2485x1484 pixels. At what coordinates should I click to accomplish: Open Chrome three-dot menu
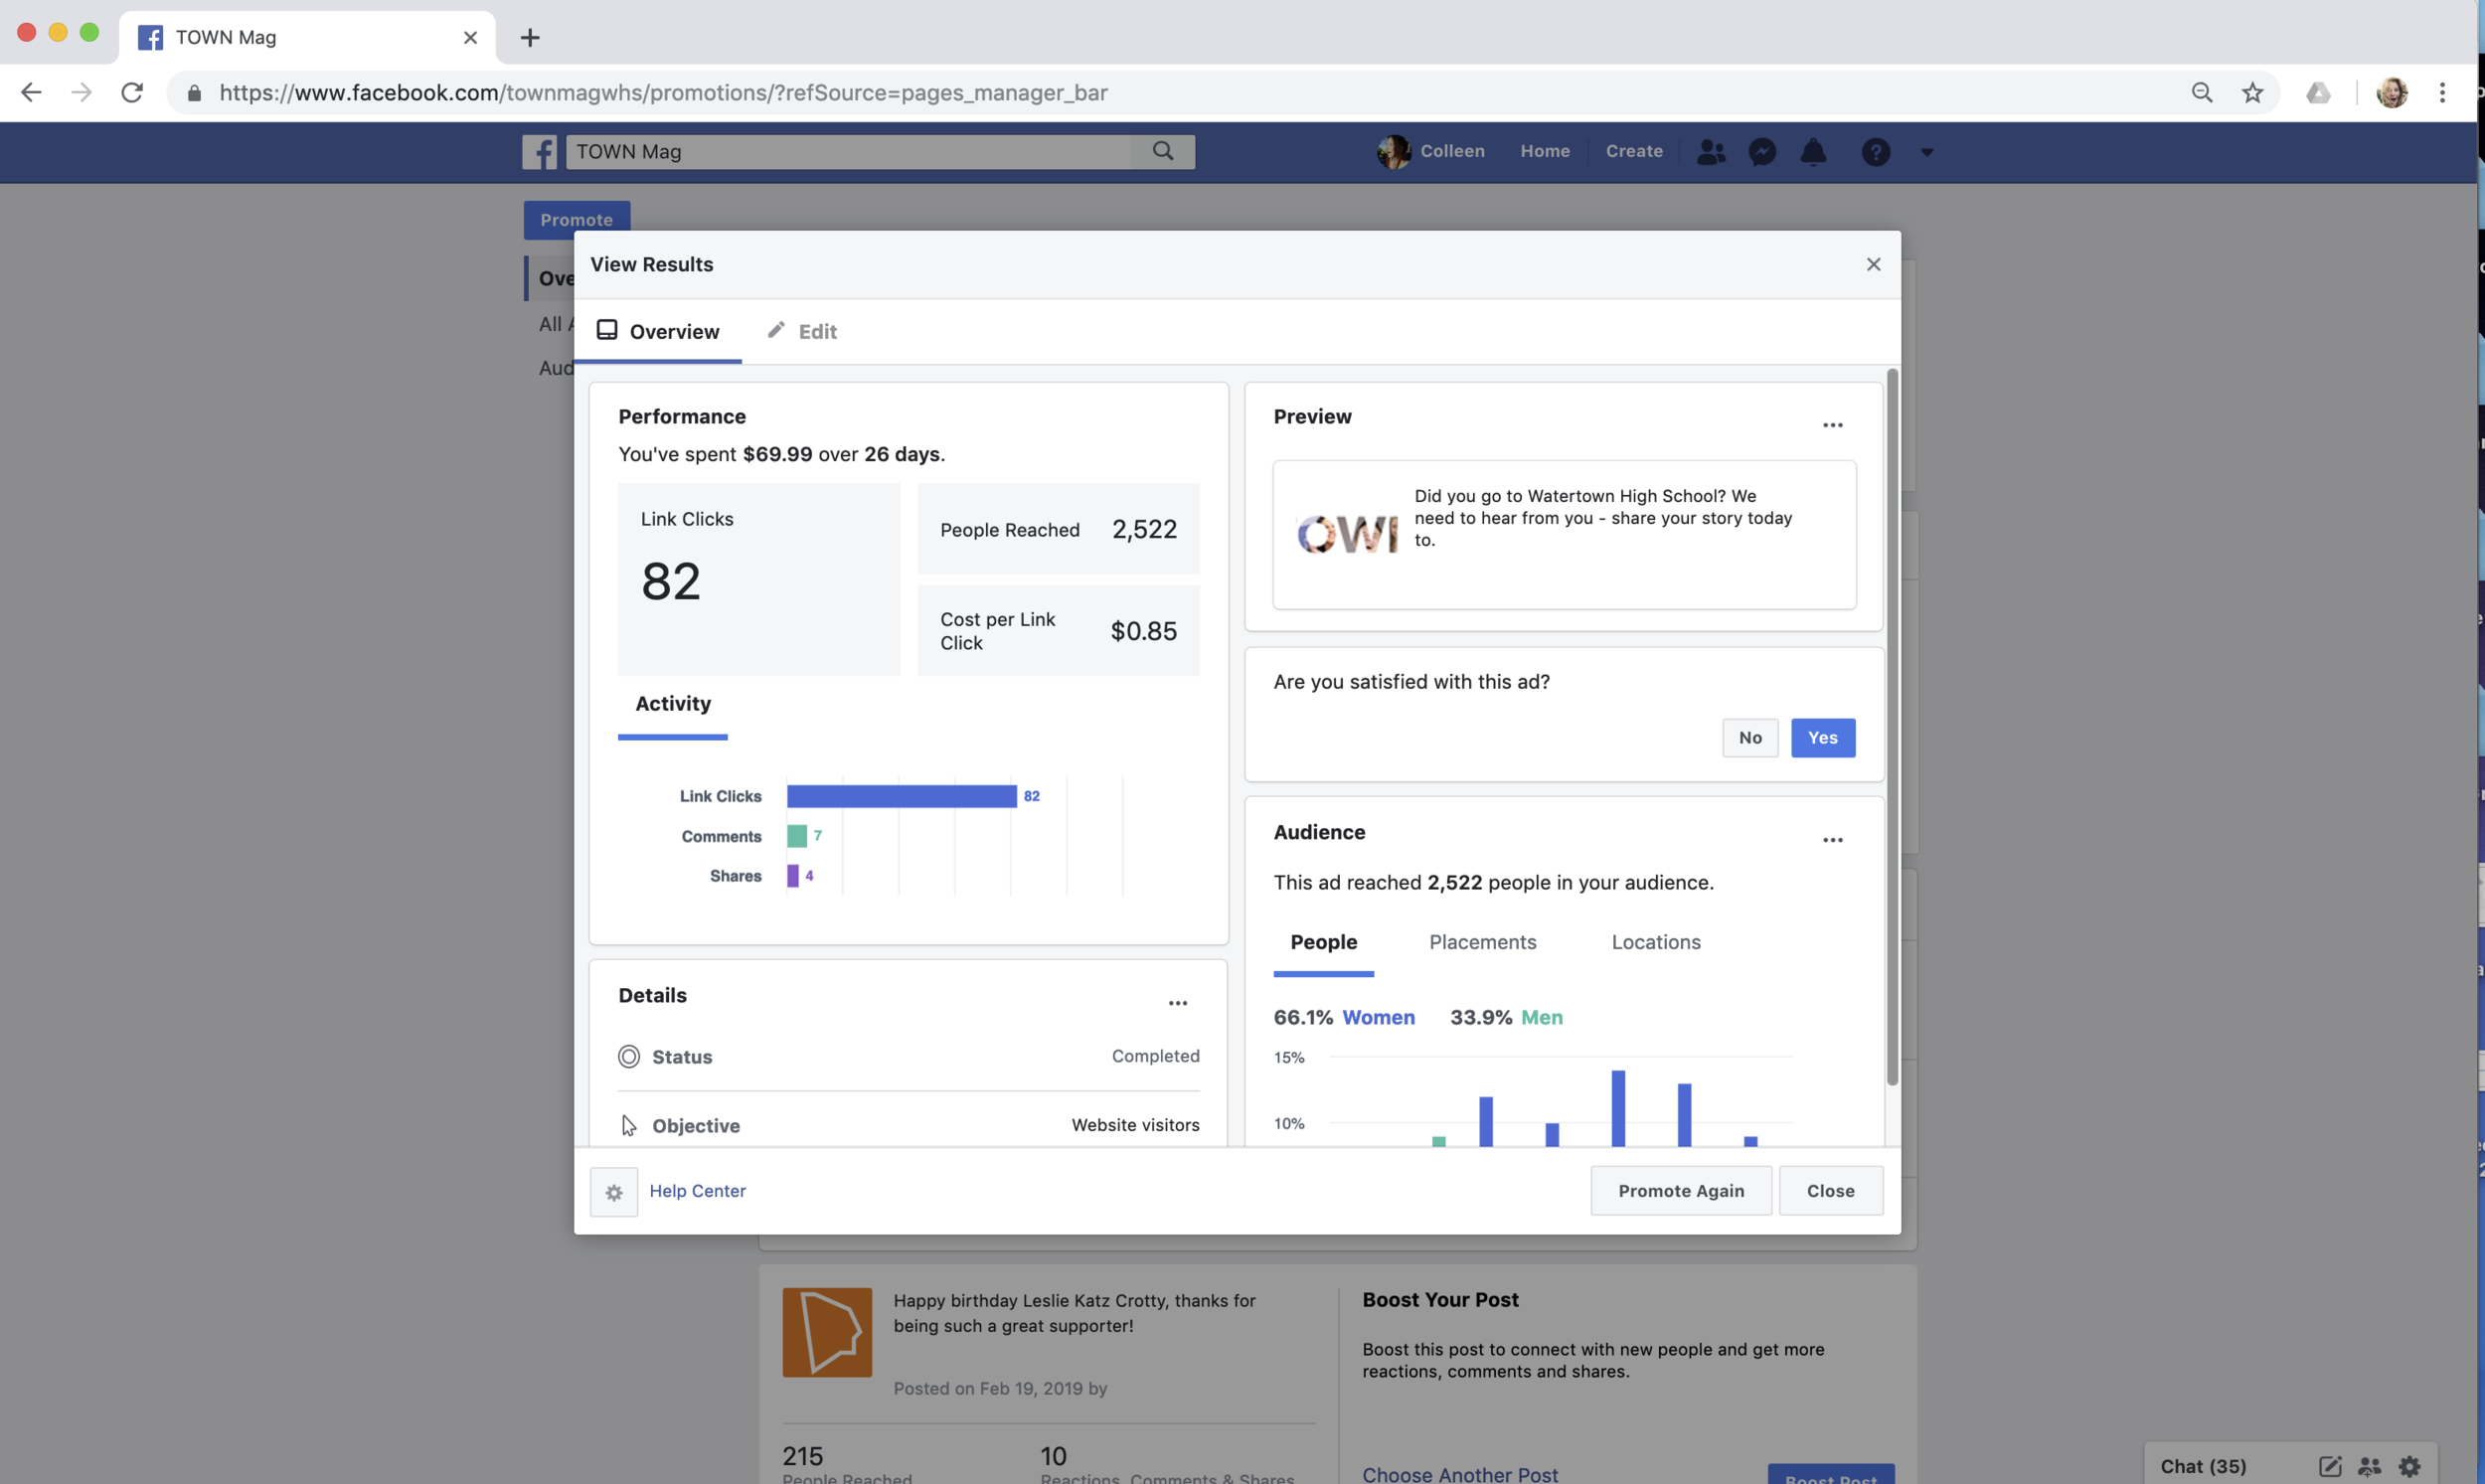[2441, 93]
